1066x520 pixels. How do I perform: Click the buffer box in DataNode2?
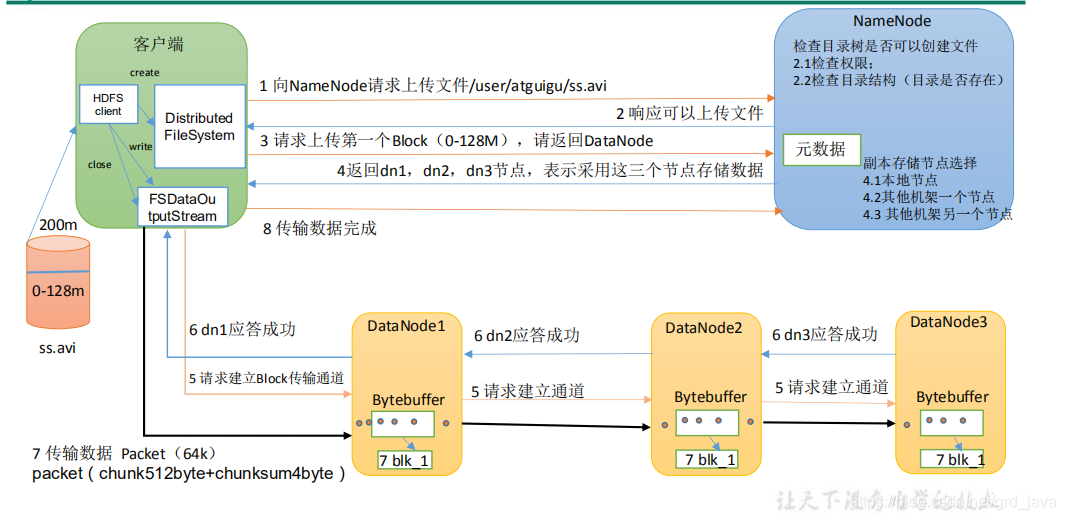(706, 423)
